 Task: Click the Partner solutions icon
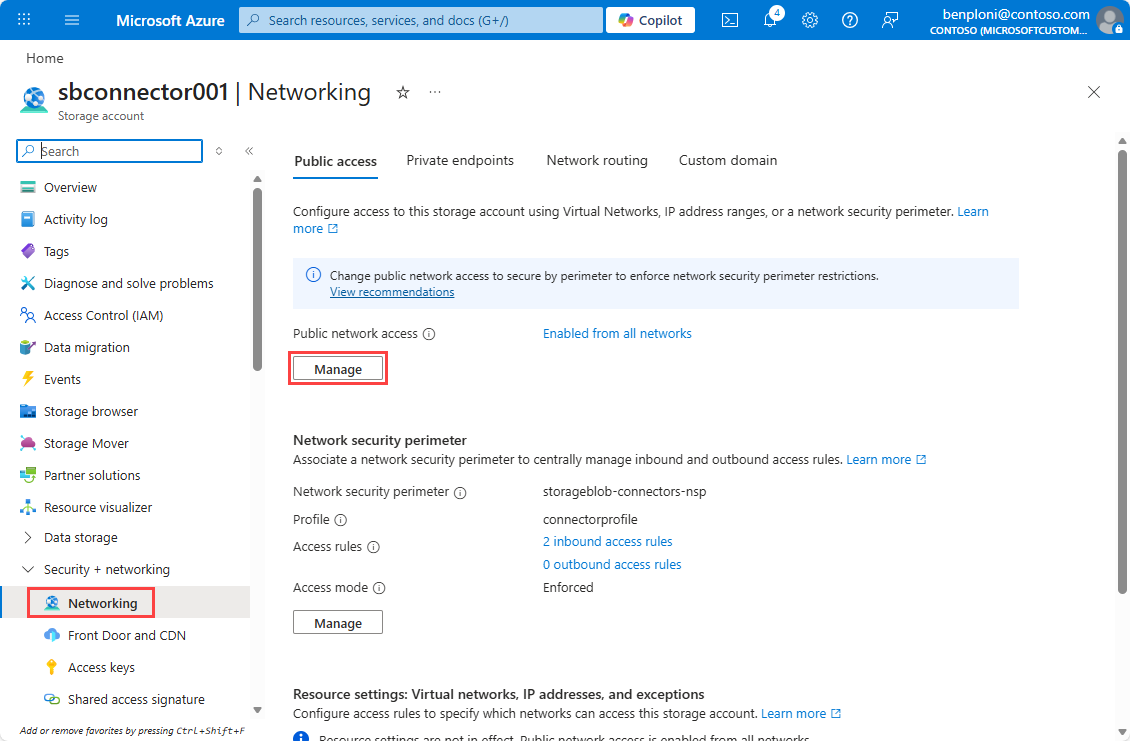click(x=28, y=475)
